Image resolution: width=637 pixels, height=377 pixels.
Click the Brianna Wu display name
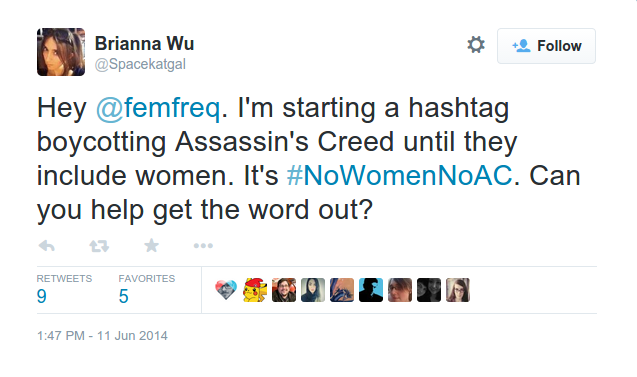(x=145, y=43)
